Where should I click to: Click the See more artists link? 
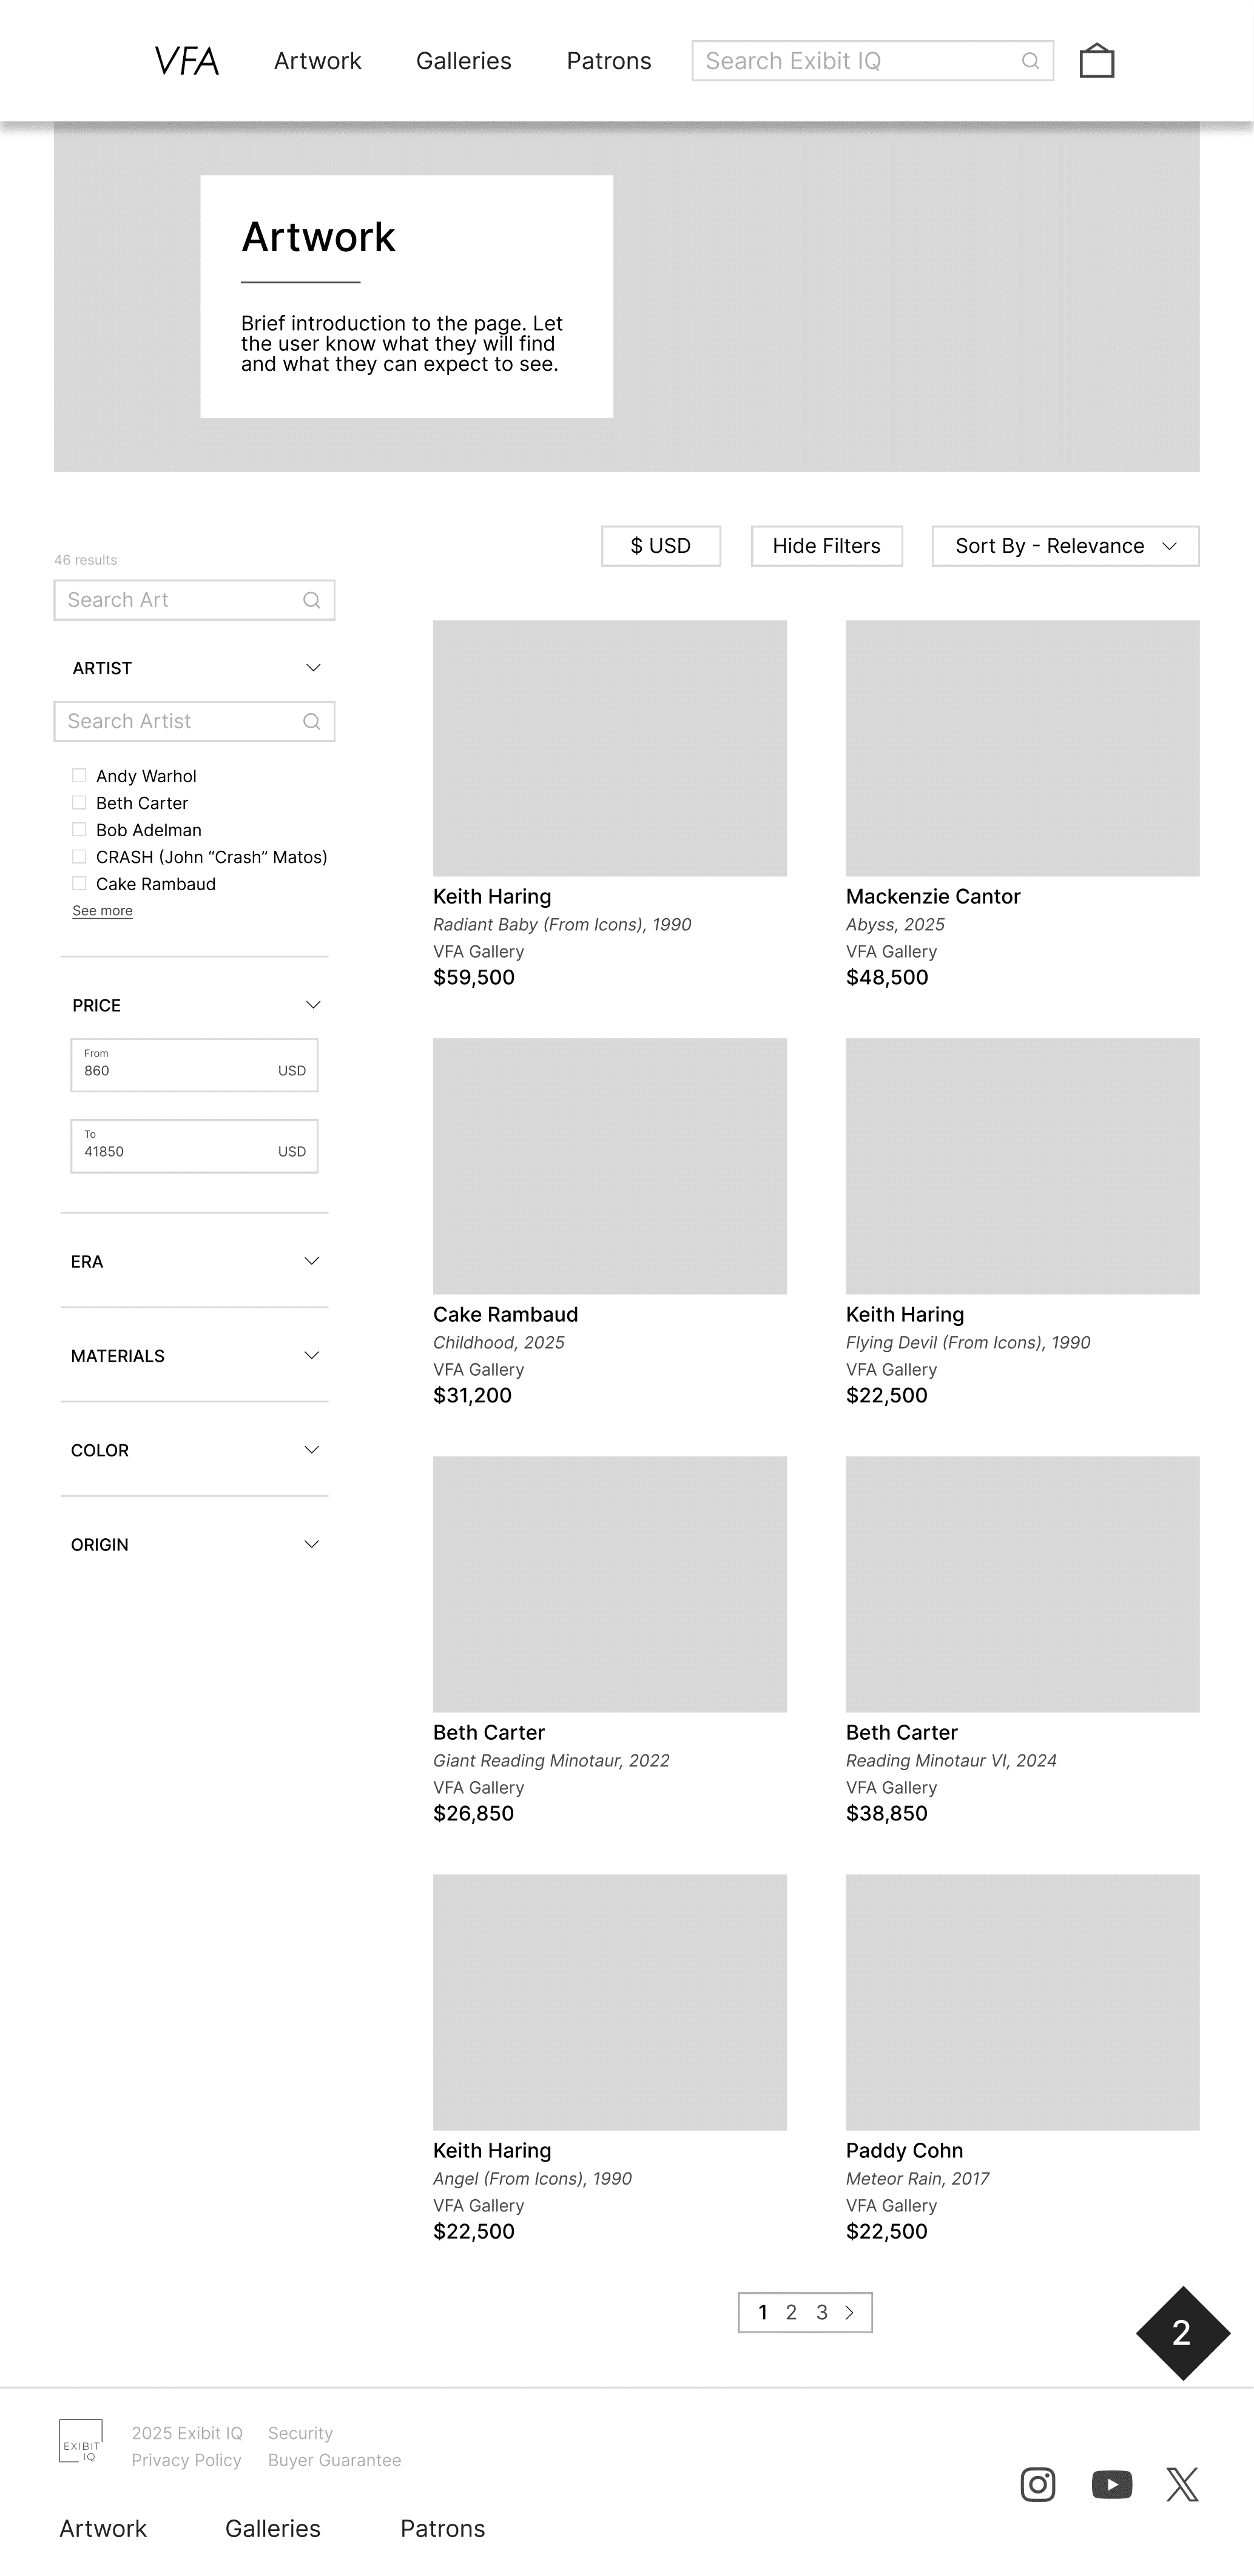tap(102, 910)
